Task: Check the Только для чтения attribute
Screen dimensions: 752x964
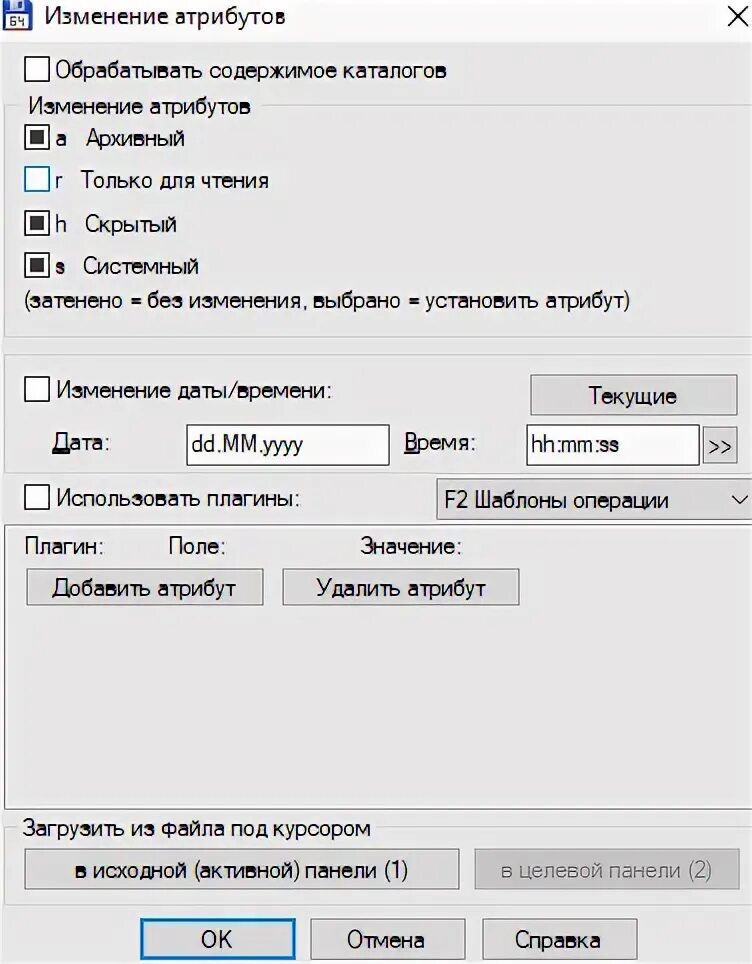Action: 37,180
